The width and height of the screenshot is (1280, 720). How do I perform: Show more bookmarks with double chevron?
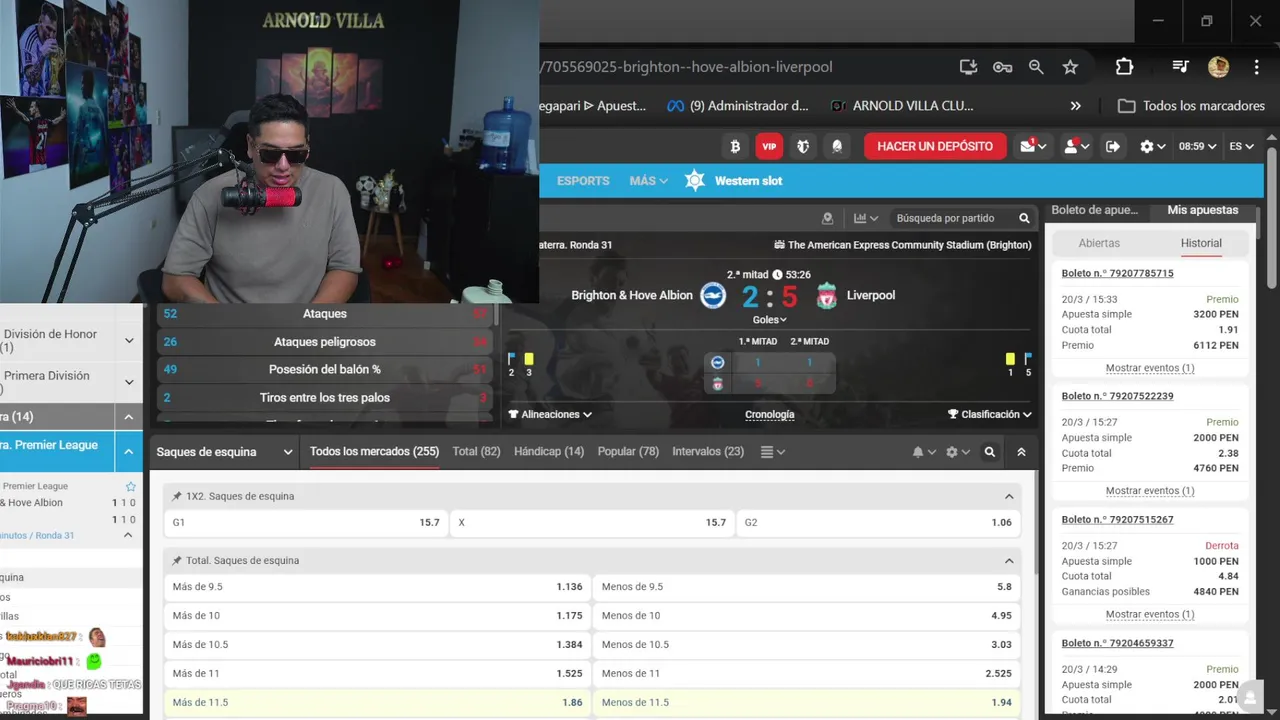(x=1075, y=106)
